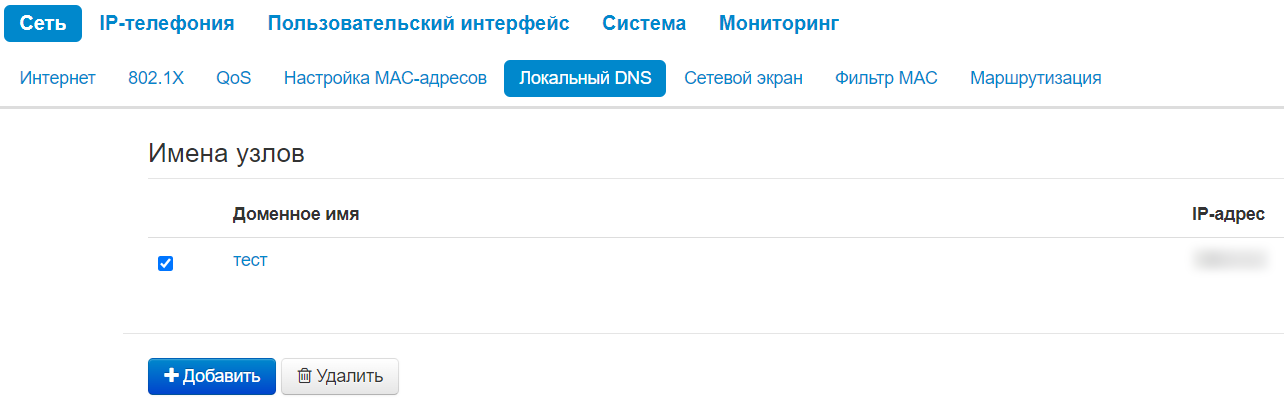Open the Интернет subtab
This screenshot has height=411, width=1284.
tap(58, 78)
